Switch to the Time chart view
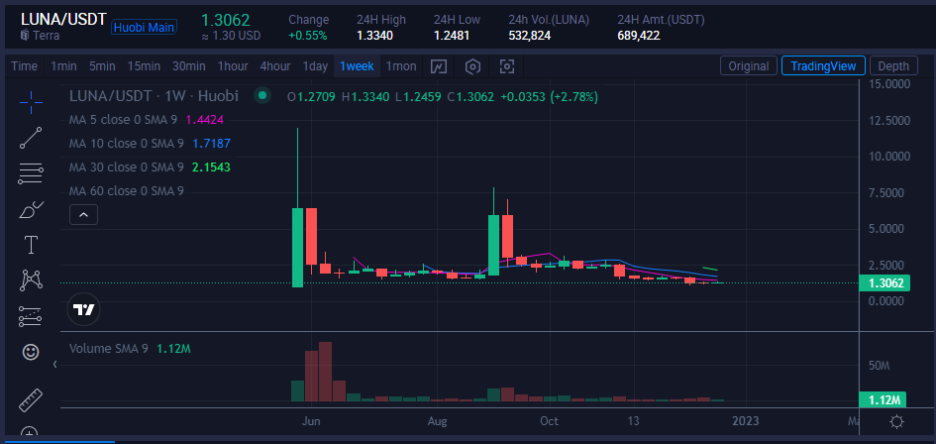 point(24,66)
